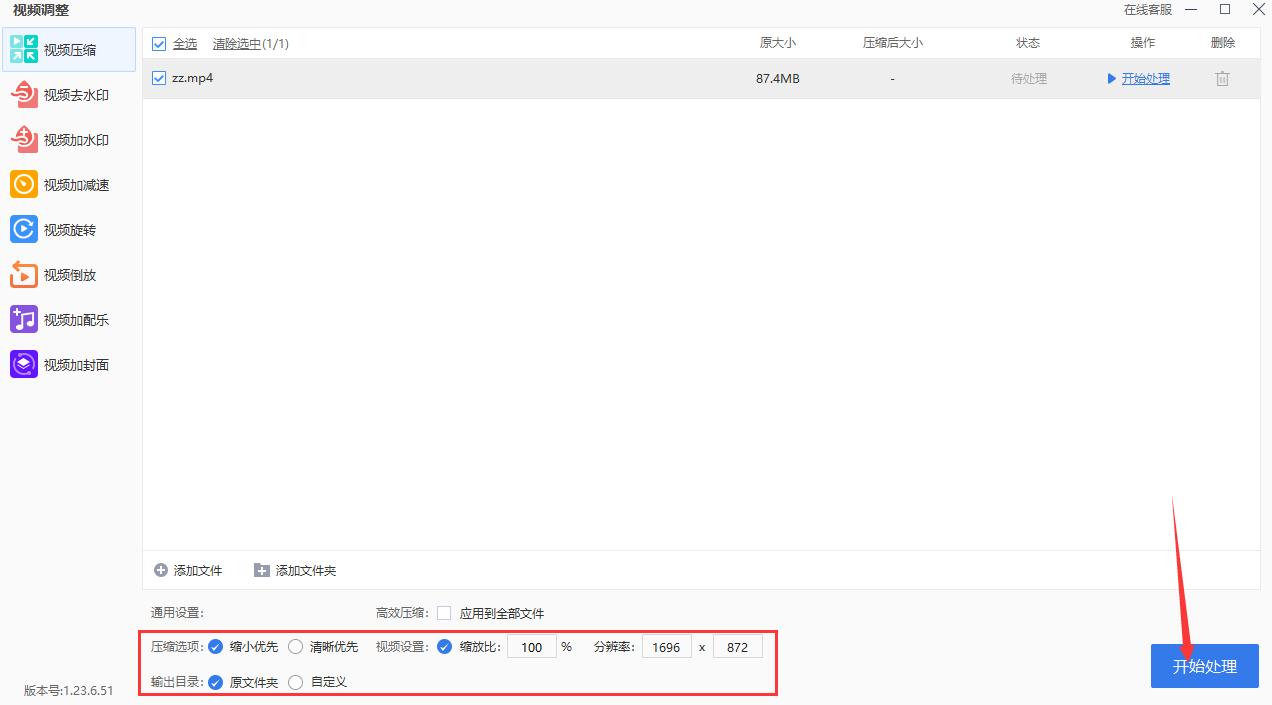The width and height of the screenshot is (1272, 705).
Task: Uncheck the zz.mp4 file checkbox
Action: (159, 78)
